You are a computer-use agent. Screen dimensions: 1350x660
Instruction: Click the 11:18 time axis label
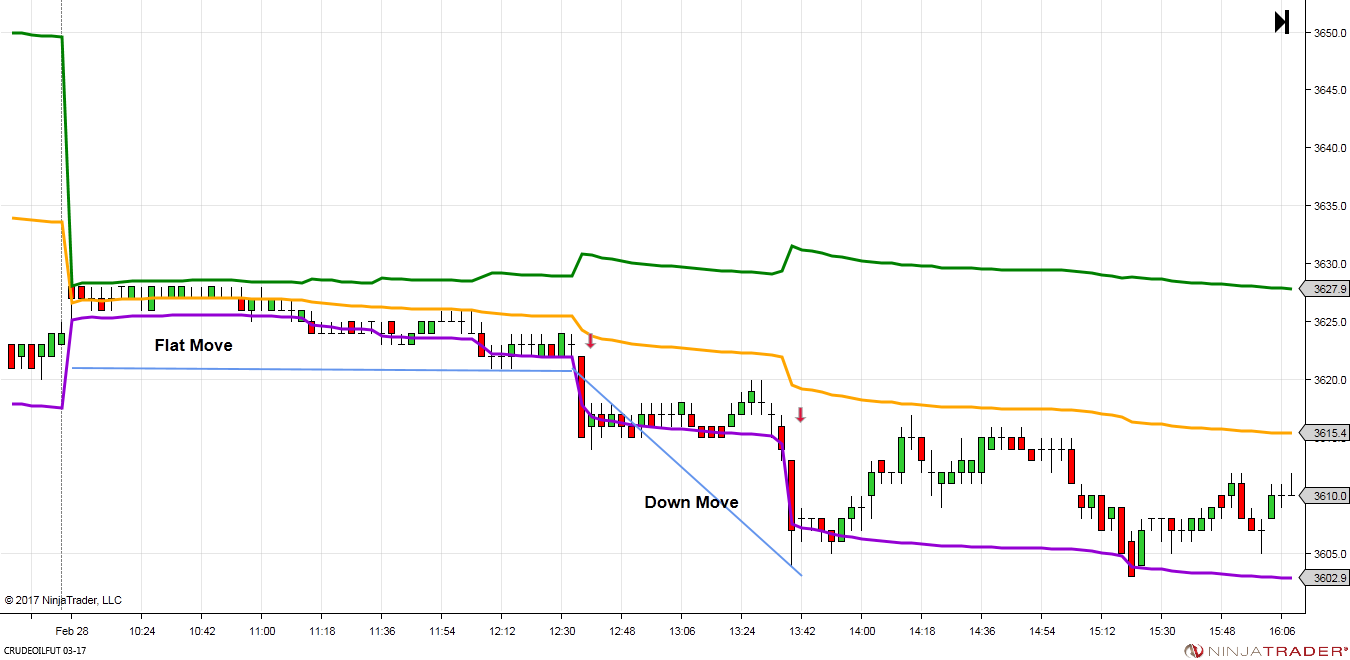[x=321, y=631]
